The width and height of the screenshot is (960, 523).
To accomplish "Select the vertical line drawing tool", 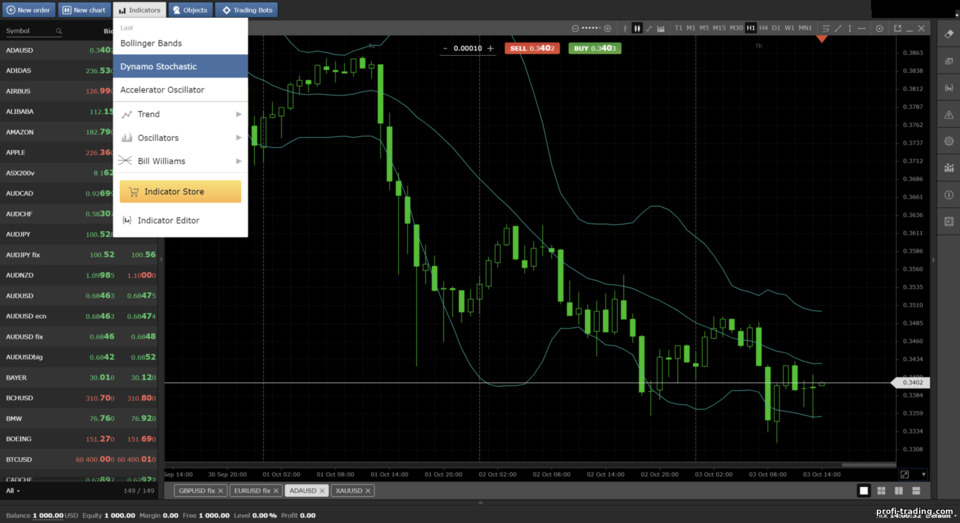I will coord(850,28).
